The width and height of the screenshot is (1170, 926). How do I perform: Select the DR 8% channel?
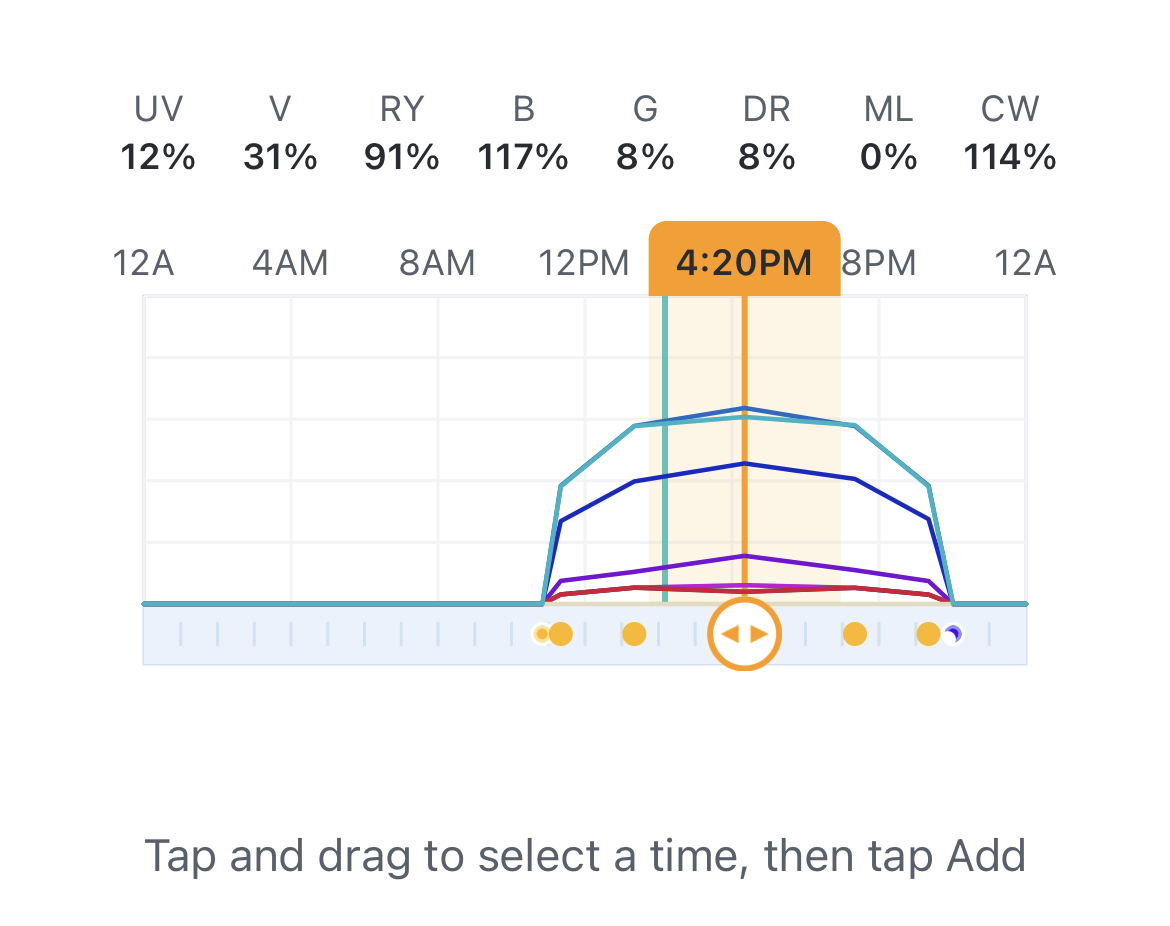click(x=767, y=133)
